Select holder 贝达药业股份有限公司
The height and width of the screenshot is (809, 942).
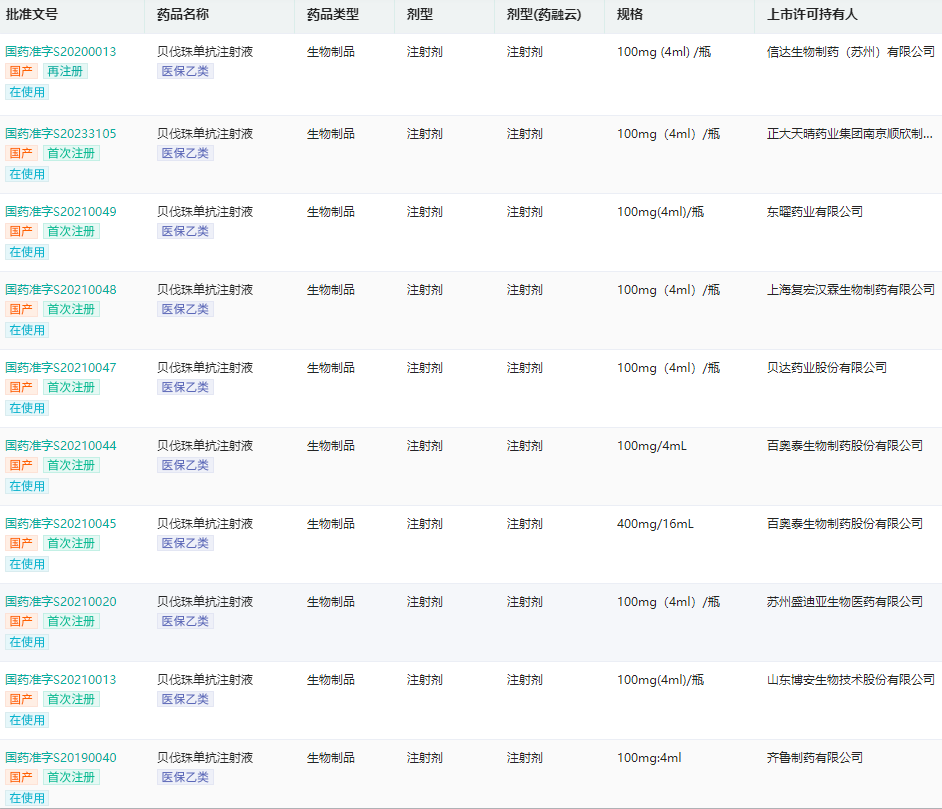point(827,368)
